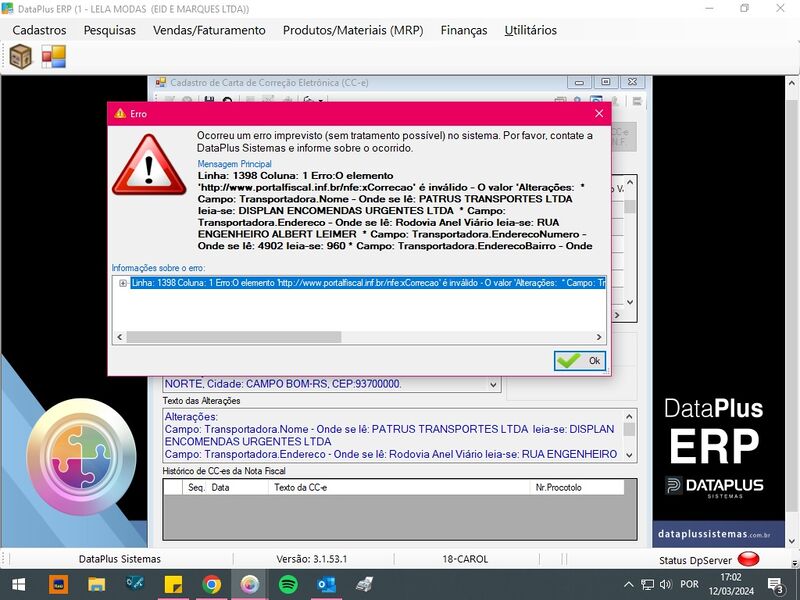The image size is (800, 600).
Task: Open the Finanças menu
Action: pyautogui.click(x=464, y=30)
